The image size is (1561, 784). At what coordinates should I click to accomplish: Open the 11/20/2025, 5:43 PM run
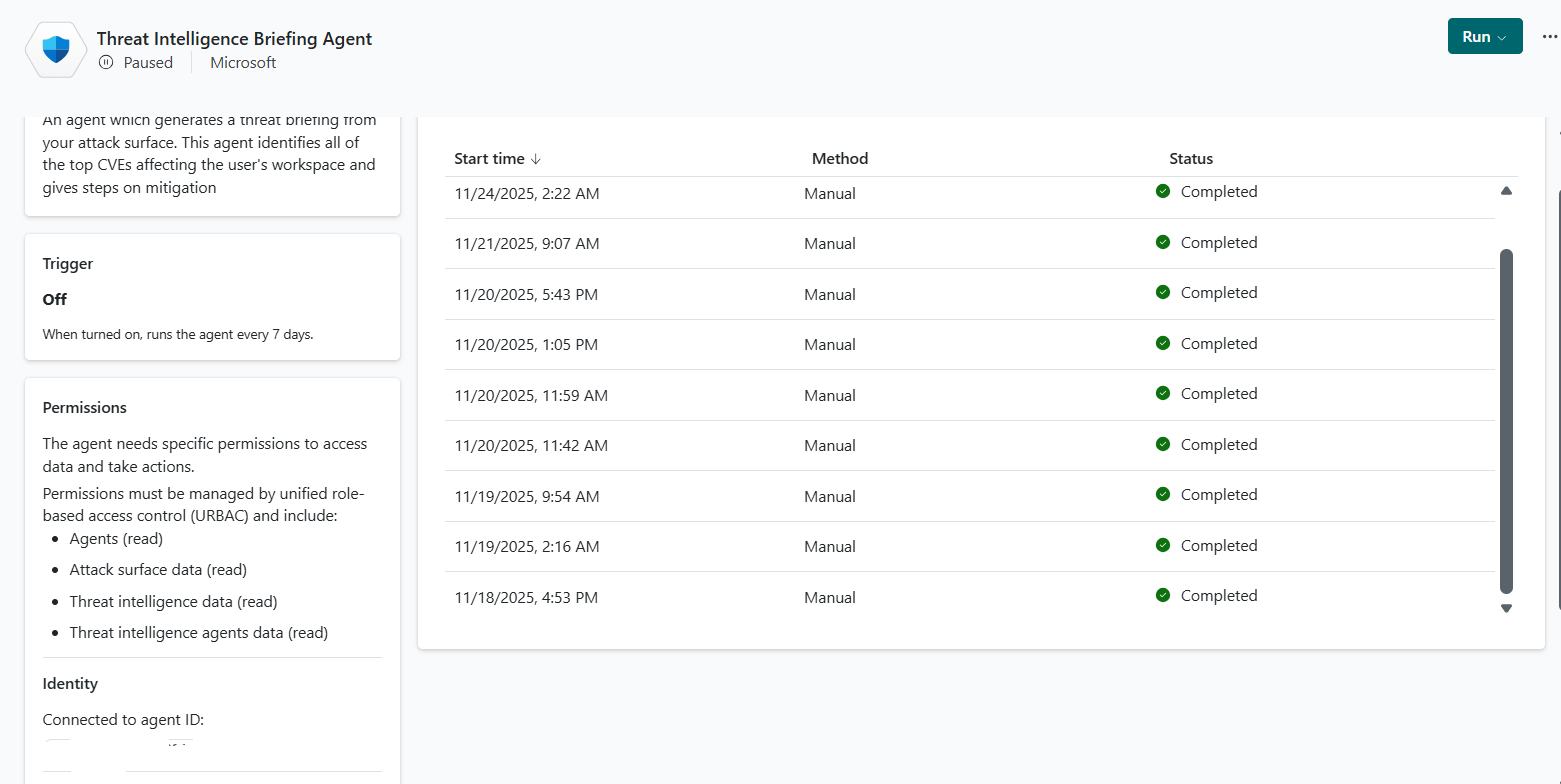point(526,294)
